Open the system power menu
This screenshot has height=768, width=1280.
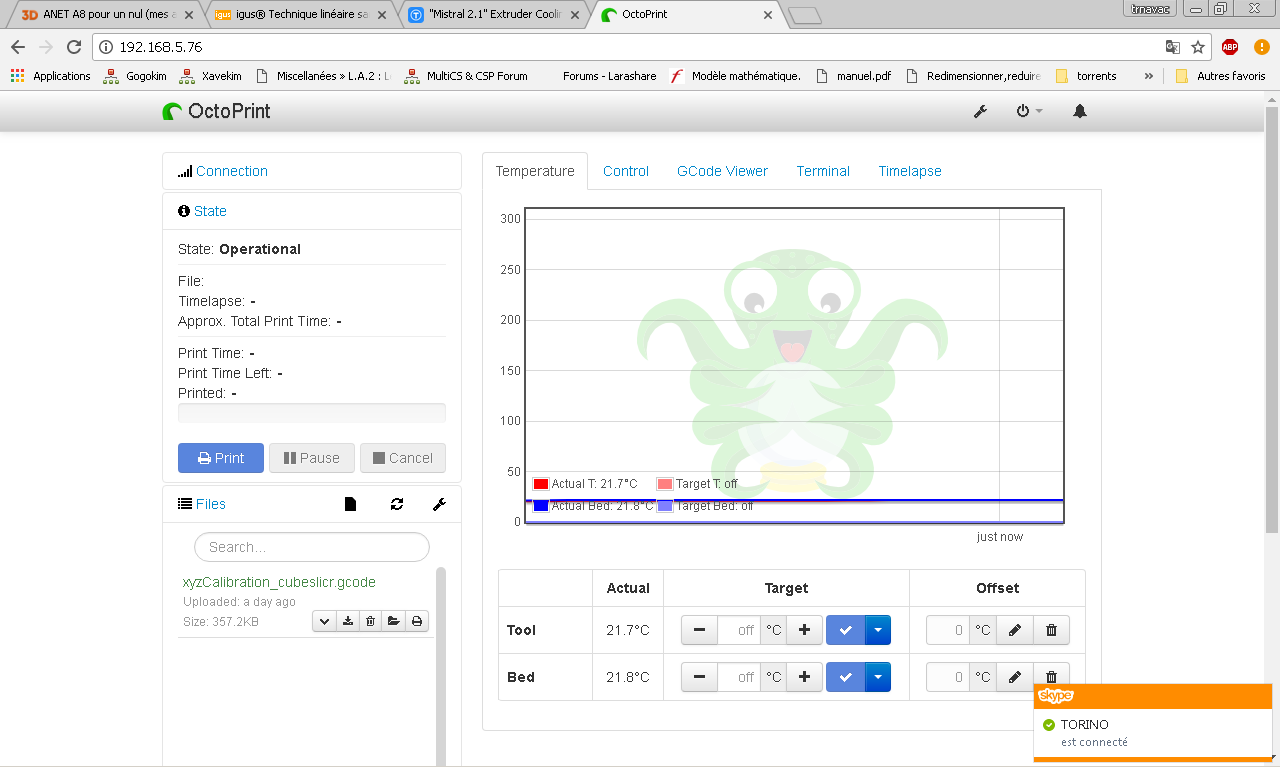coord(1029,111)
